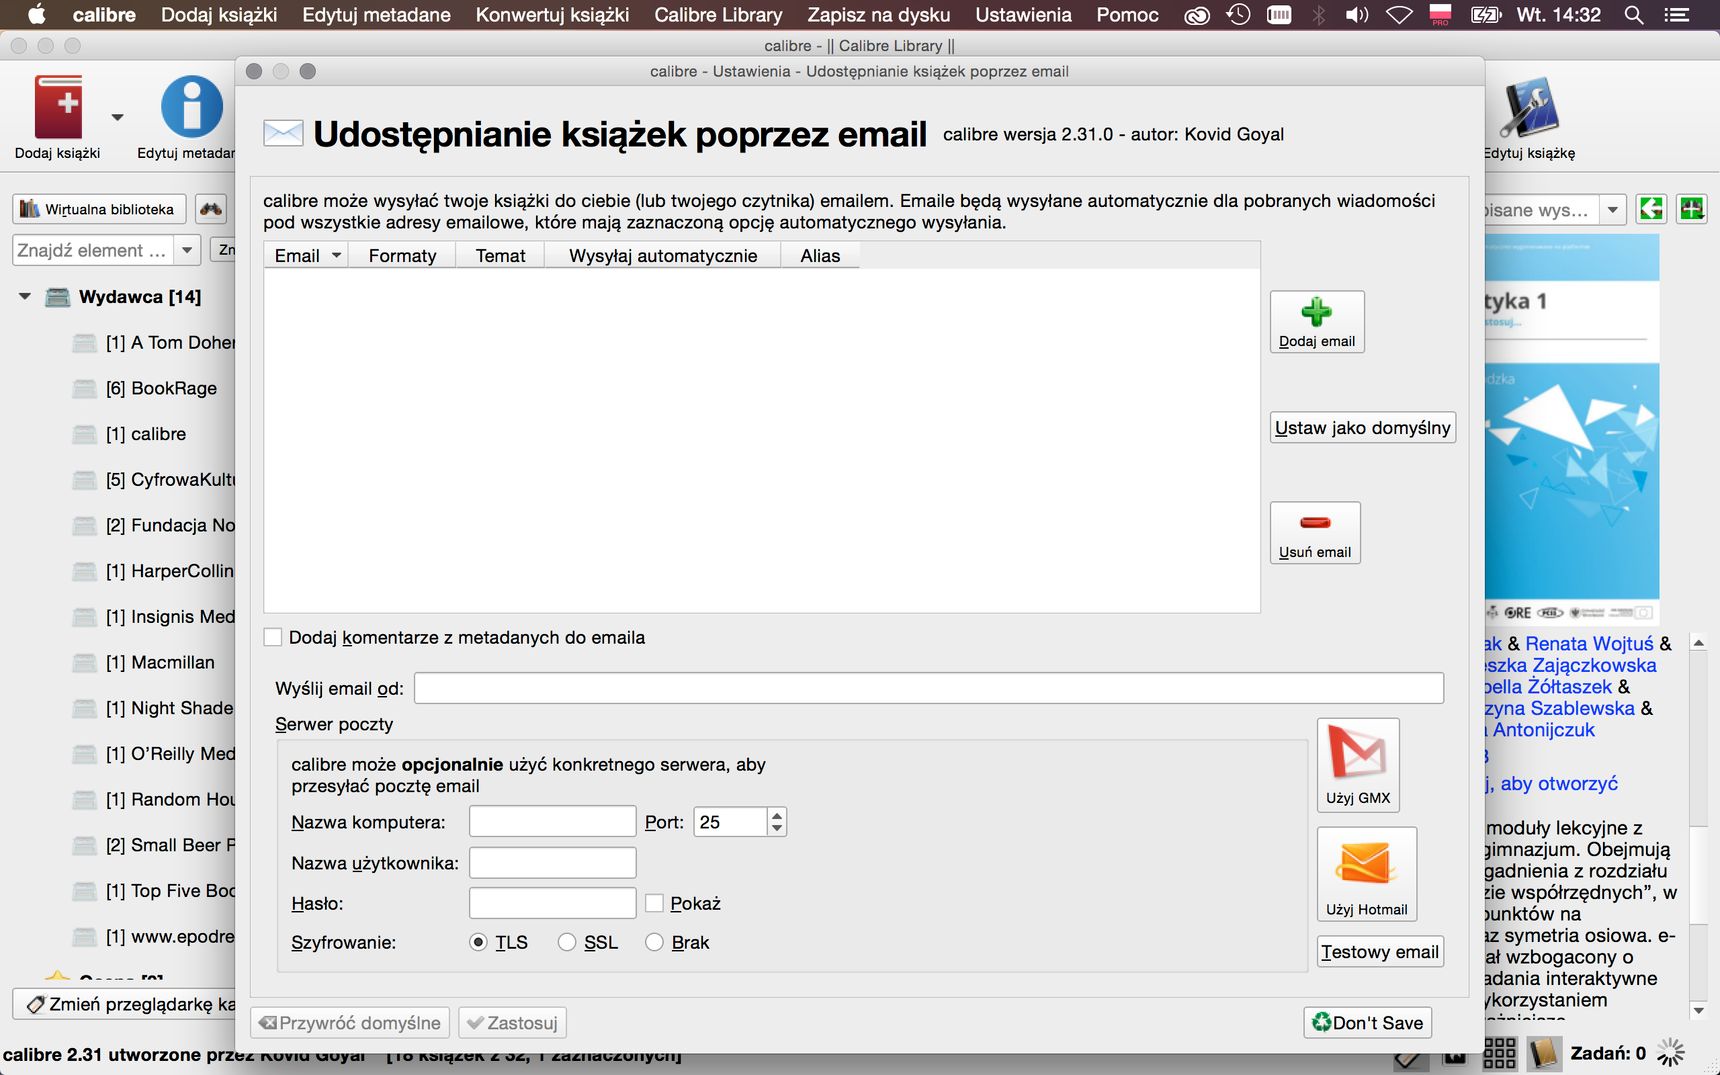
Task: Collapse the Wydawca [14] tree node
Action: [25, 297]
